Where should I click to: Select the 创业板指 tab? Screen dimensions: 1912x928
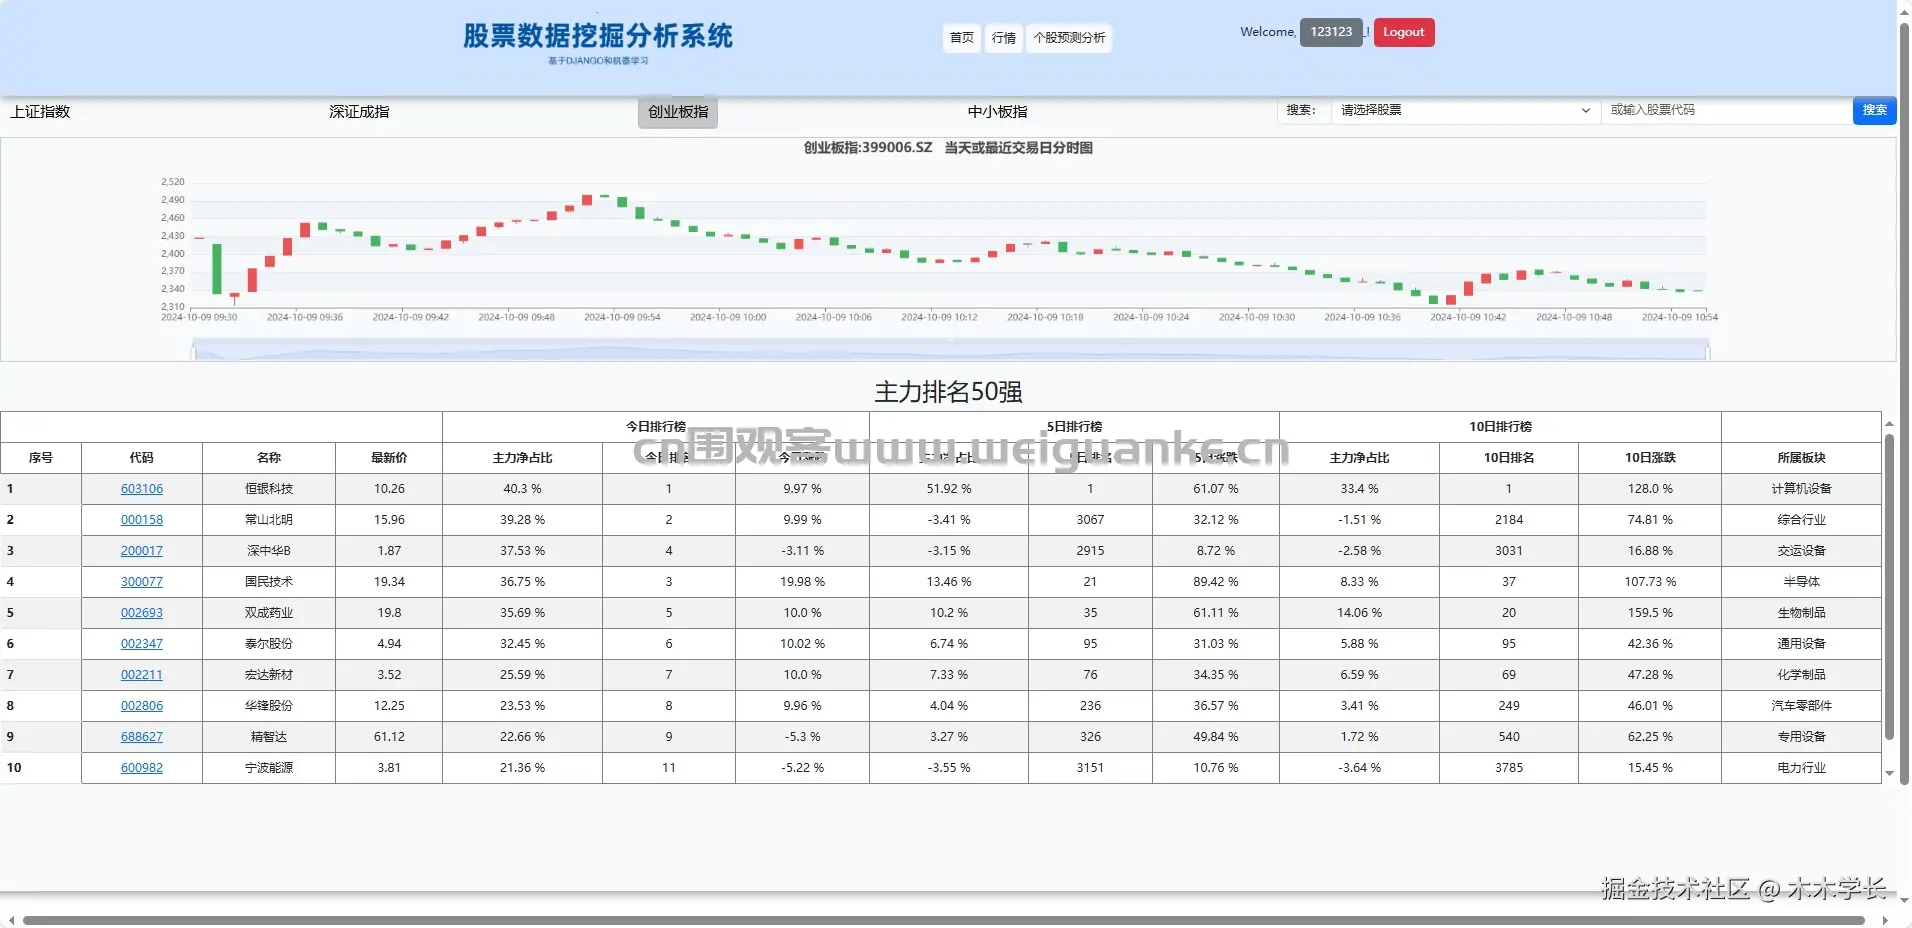point(678,112)
